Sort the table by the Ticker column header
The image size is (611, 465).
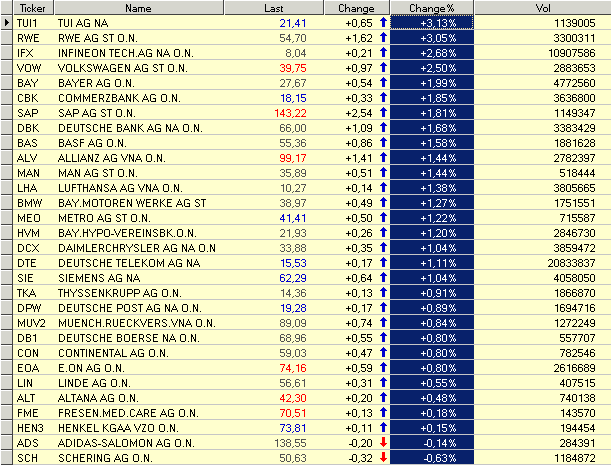point(34,8)
